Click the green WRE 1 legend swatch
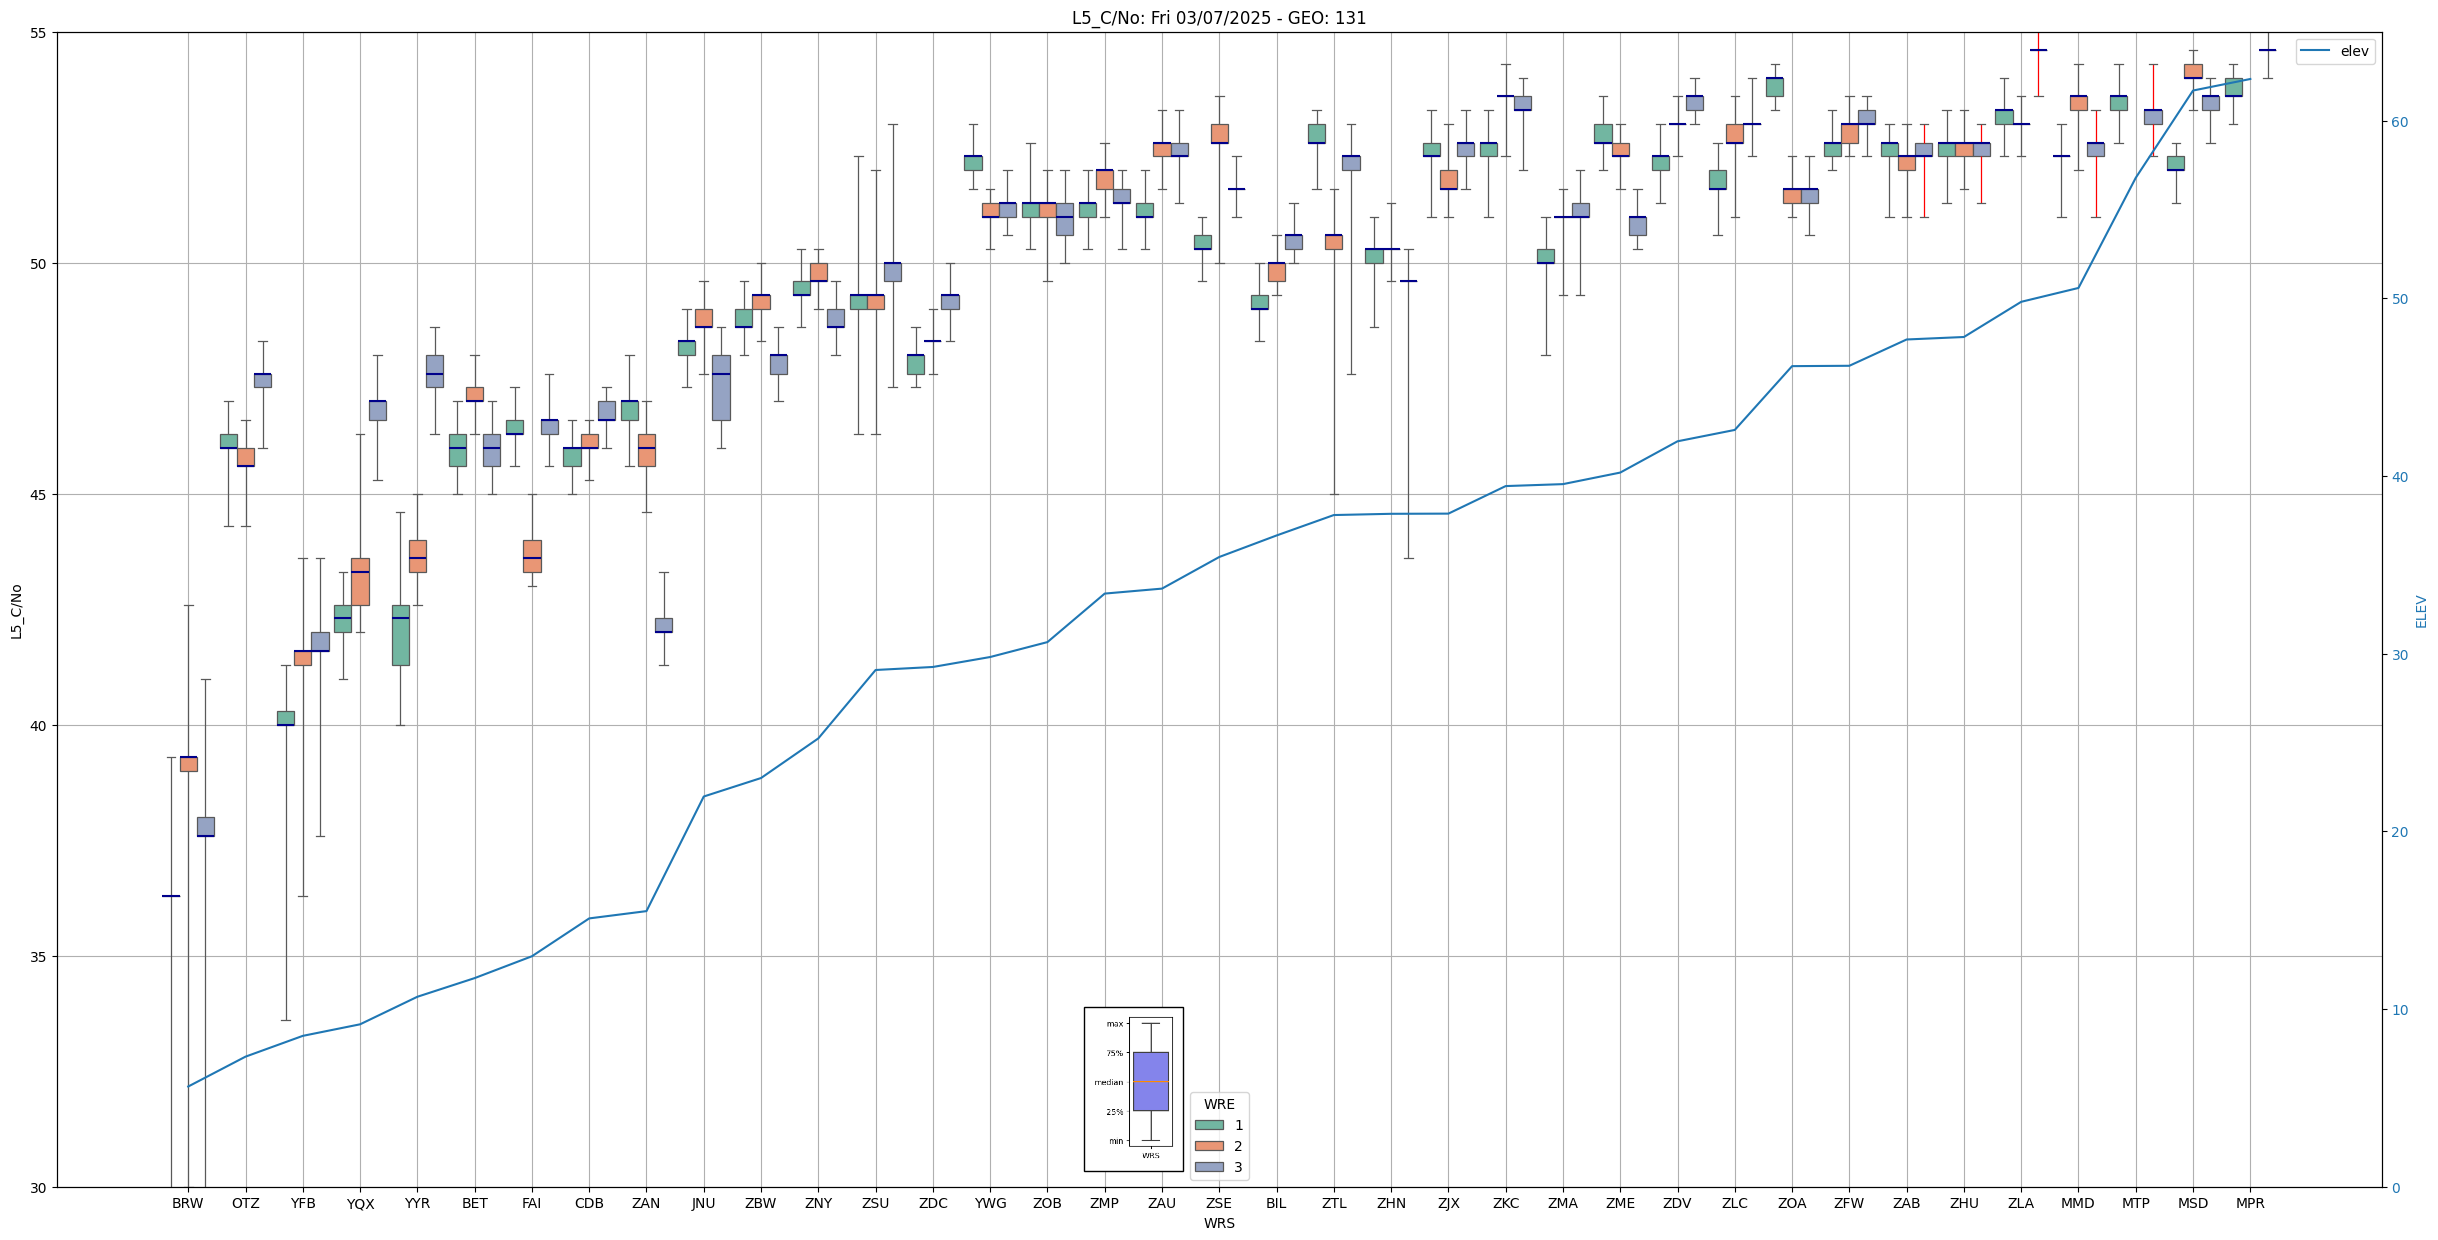Screen dimensions: 2438x1240 (x=1209, y=1125)
